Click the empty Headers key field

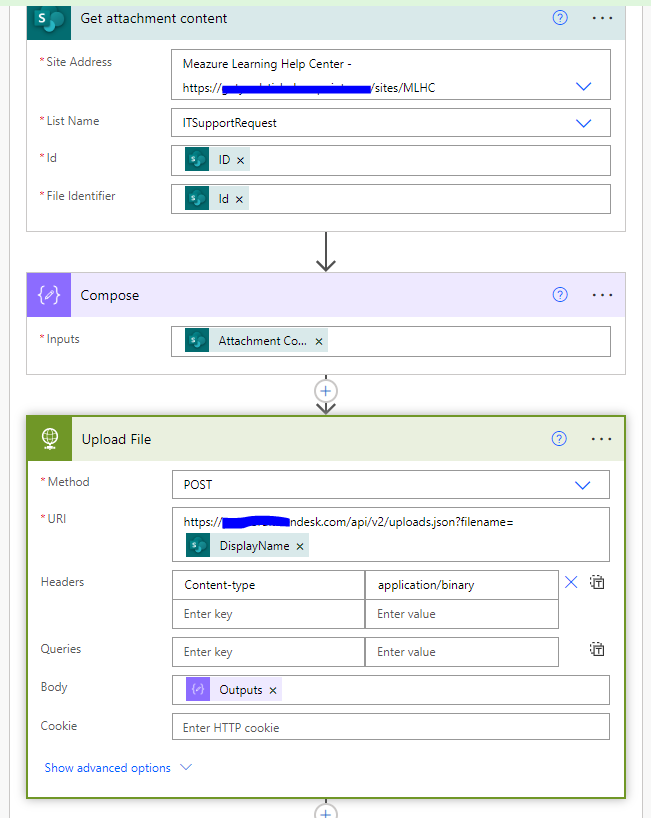point(268,614)
